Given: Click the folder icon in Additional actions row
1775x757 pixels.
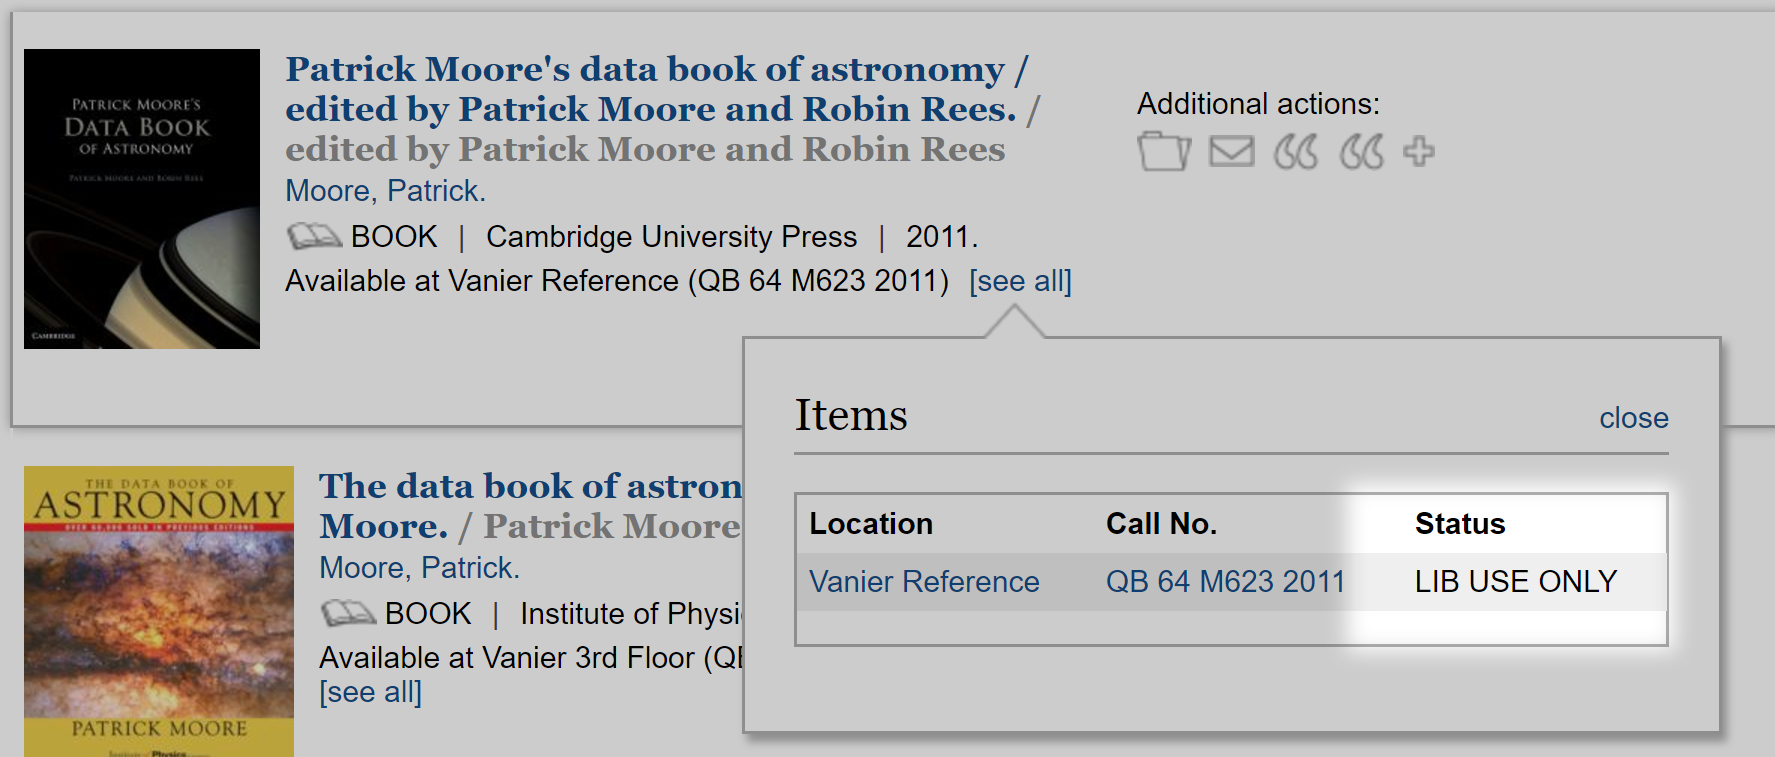Looking at the screenshot, I should coord(1163,151).
